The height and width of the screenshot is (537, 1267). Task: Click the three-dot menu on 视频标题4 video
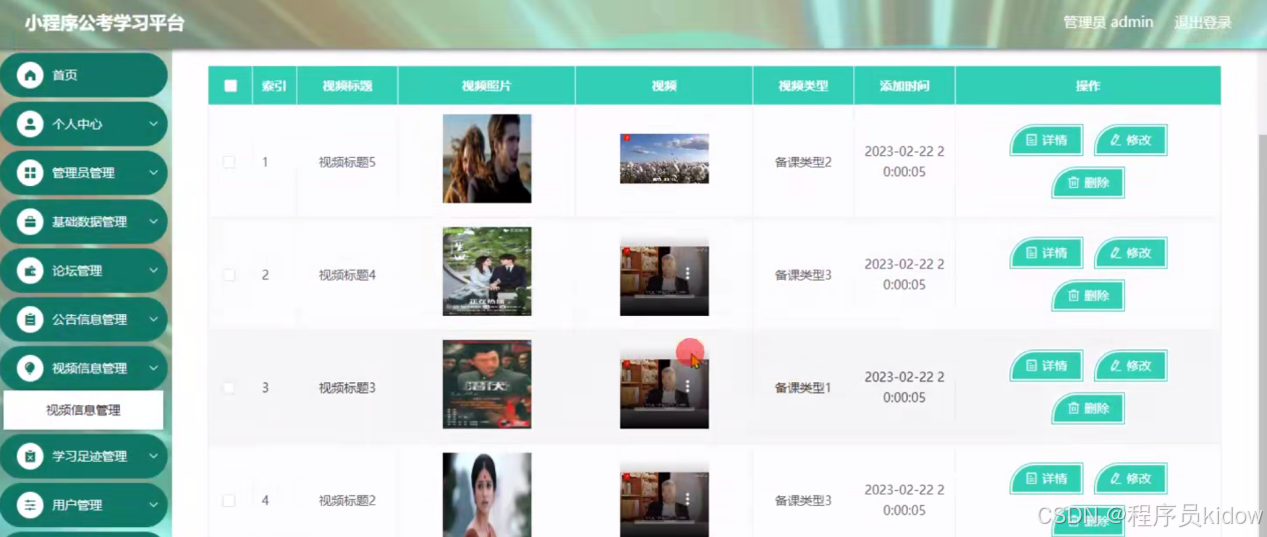pyautogui.click(x=688, y=272)
